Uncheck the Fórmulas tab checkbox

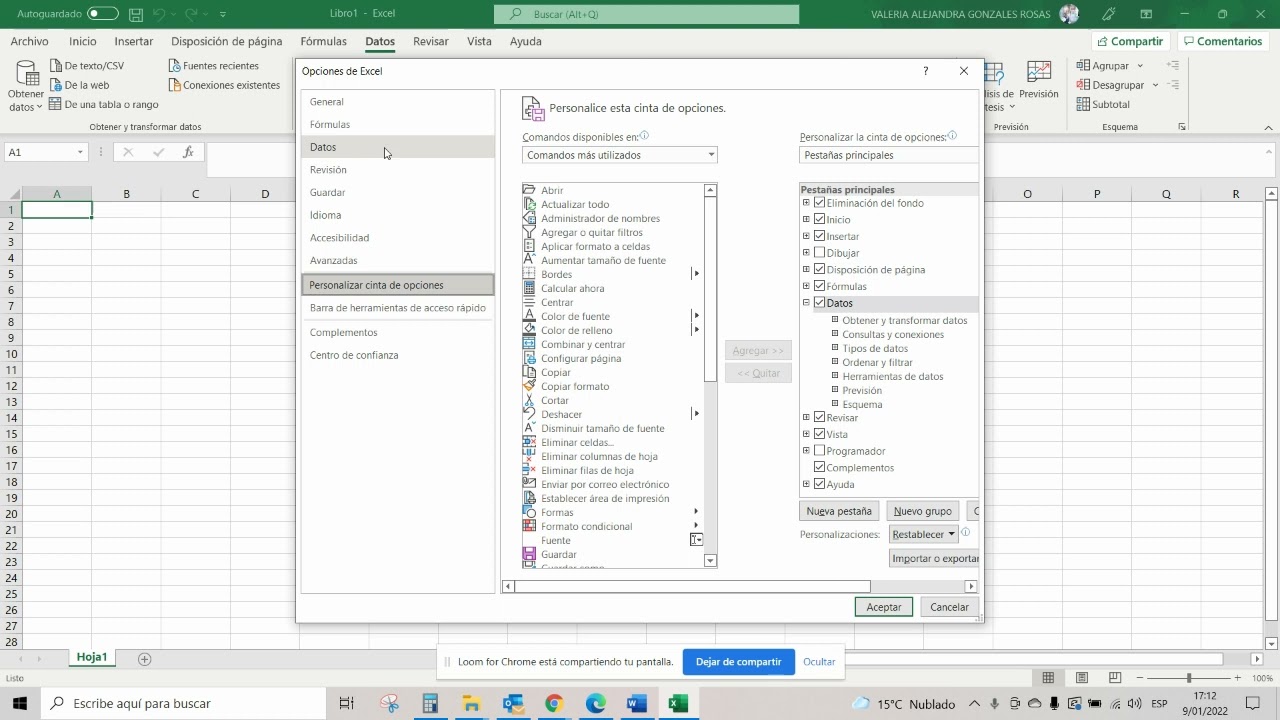click(x=820, y=286)
